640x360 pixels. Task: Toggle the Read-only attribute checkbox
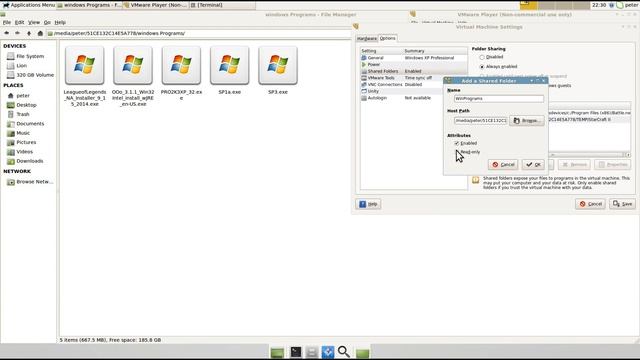pos(457,152)
